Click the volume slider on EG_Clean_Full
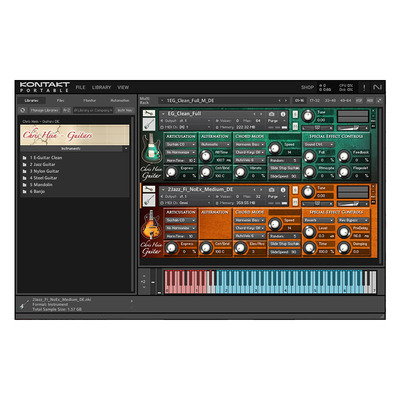The image size is (400, 400). pos(352,128)
